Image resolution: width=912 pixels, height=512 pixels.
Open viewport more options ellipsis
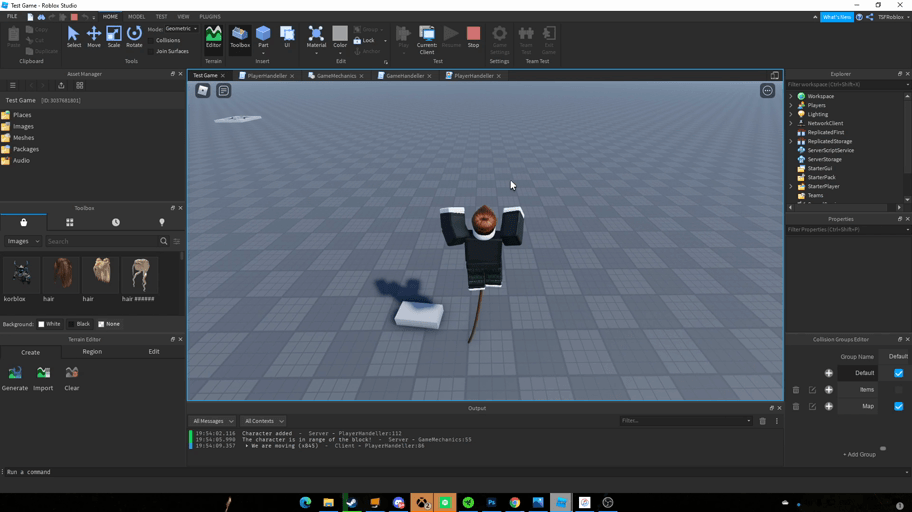coord(767,91)
